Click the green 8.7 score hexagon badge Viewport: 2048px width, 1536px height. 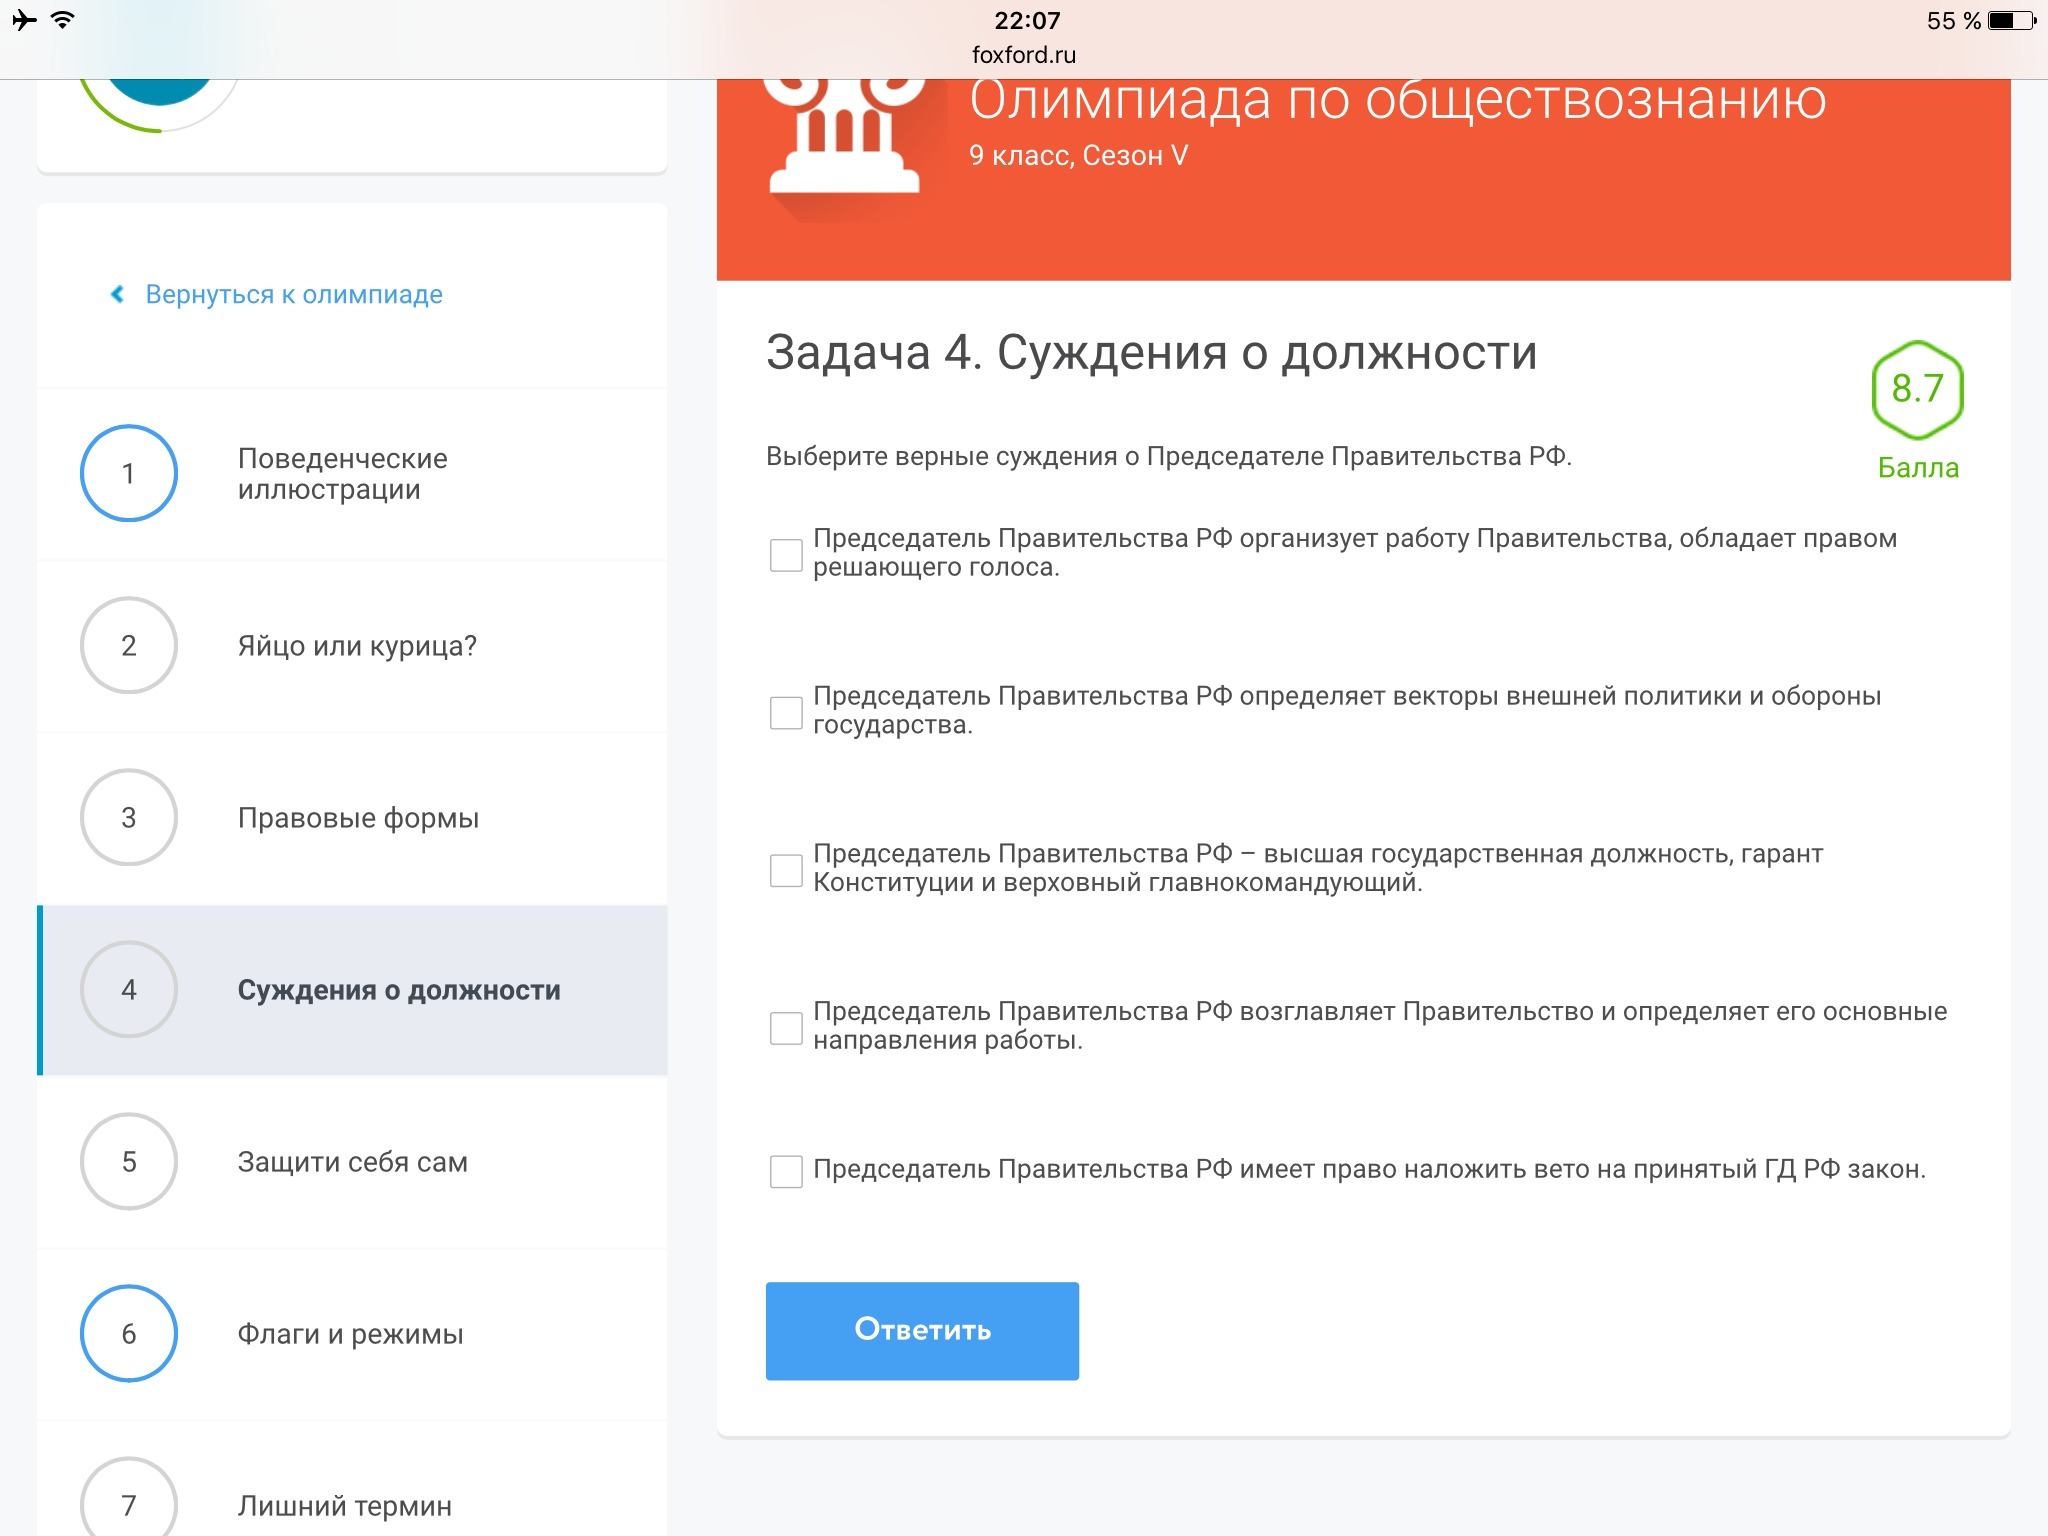tap(1916, 390)
